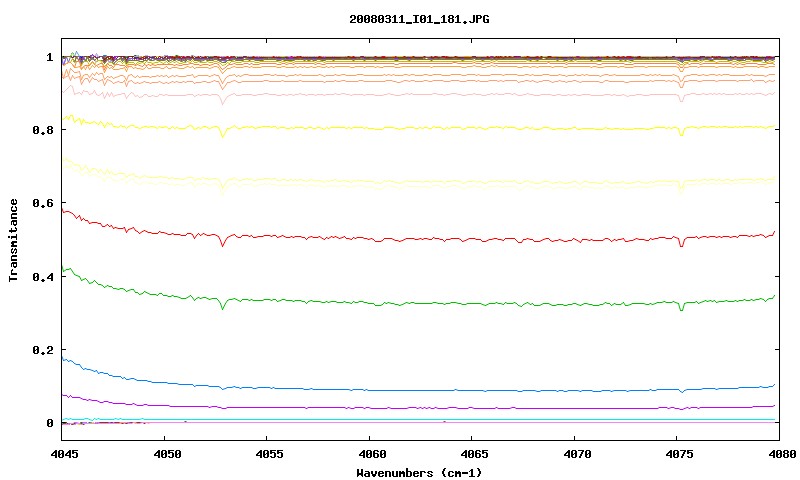
Task: Click the x-axis tick label 4075
Action: tap(680, 454)
